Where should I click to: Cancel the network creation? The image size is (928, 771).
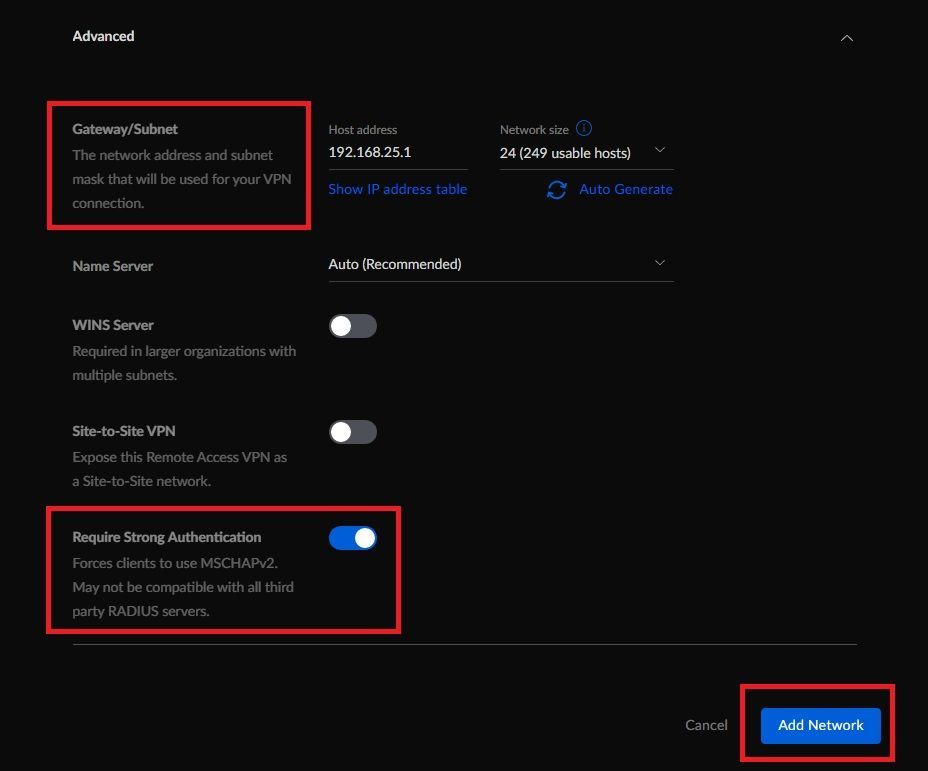pos(706,725)
